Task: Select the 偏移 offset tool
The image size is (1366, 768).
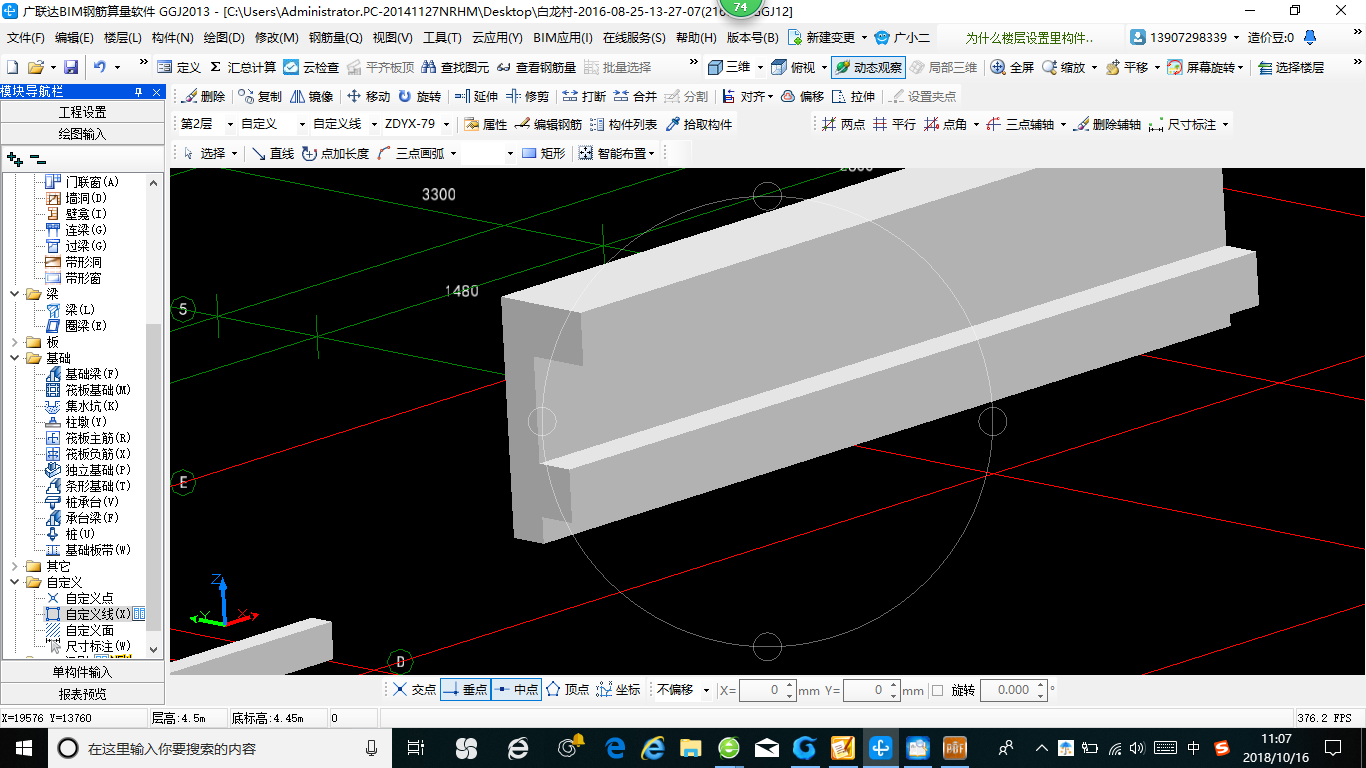Action: [x=802, y=96]
